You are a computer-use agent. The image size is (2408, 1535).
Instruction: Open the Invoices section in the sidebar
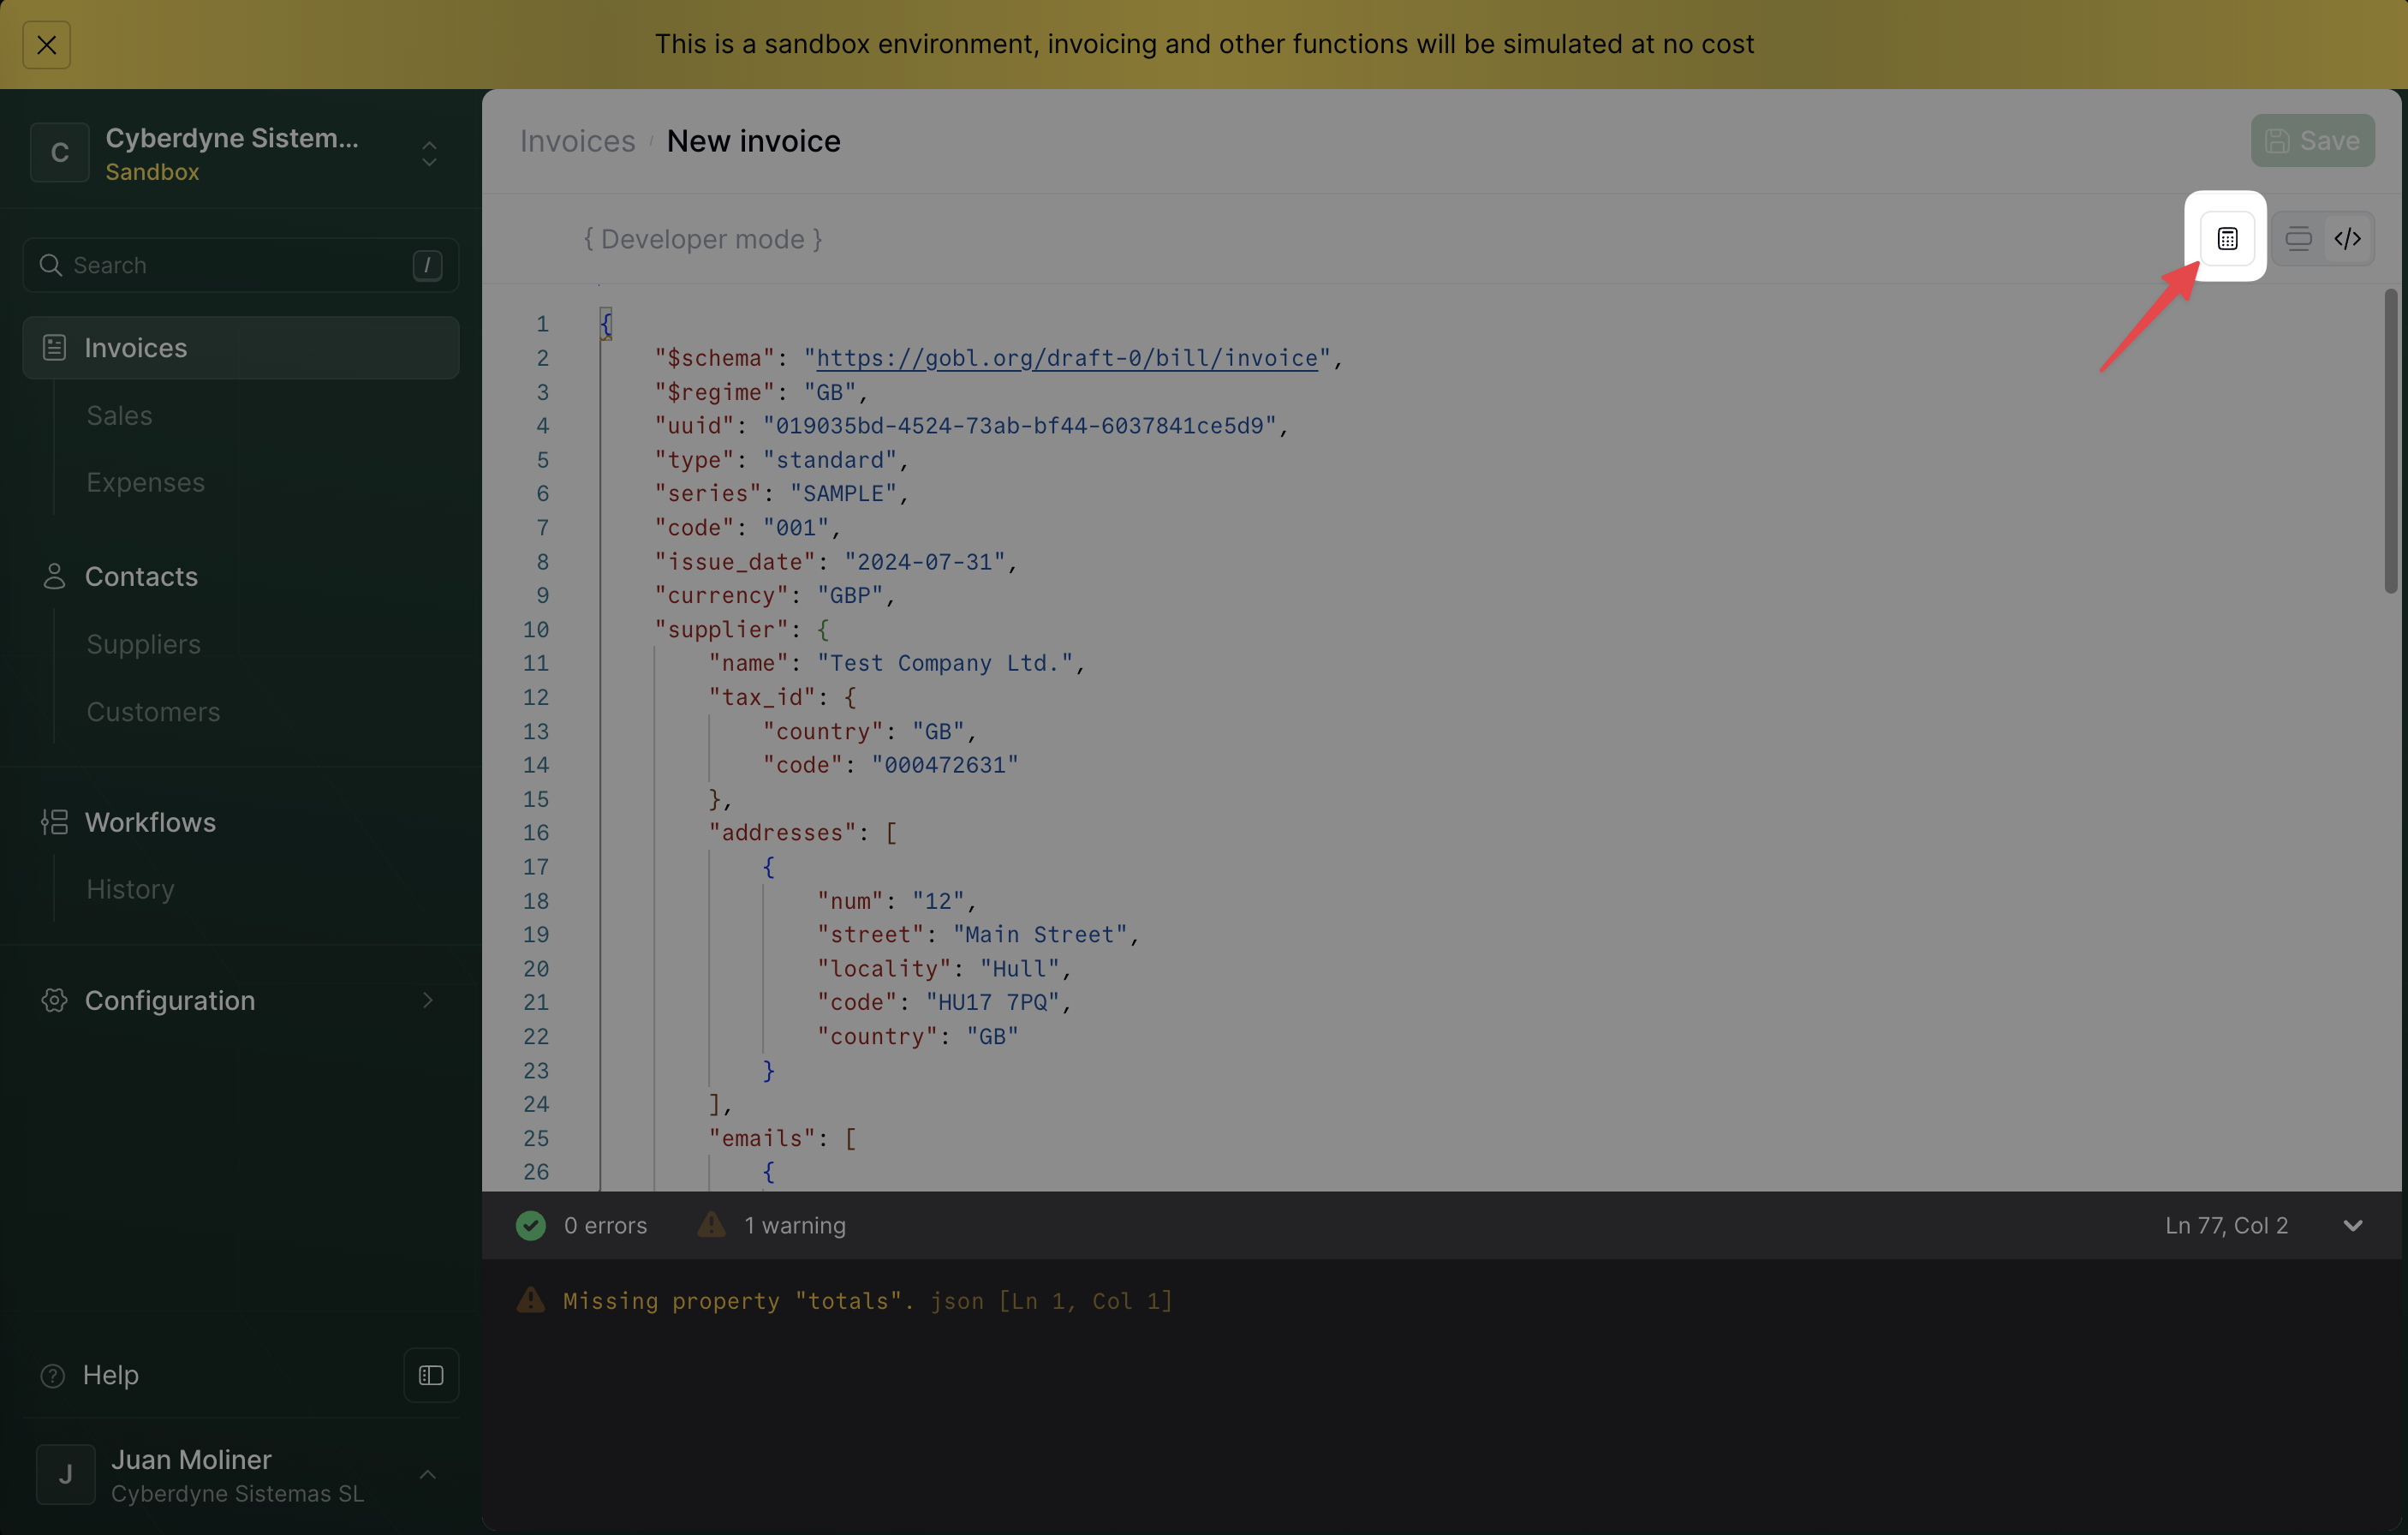(136, 347)
